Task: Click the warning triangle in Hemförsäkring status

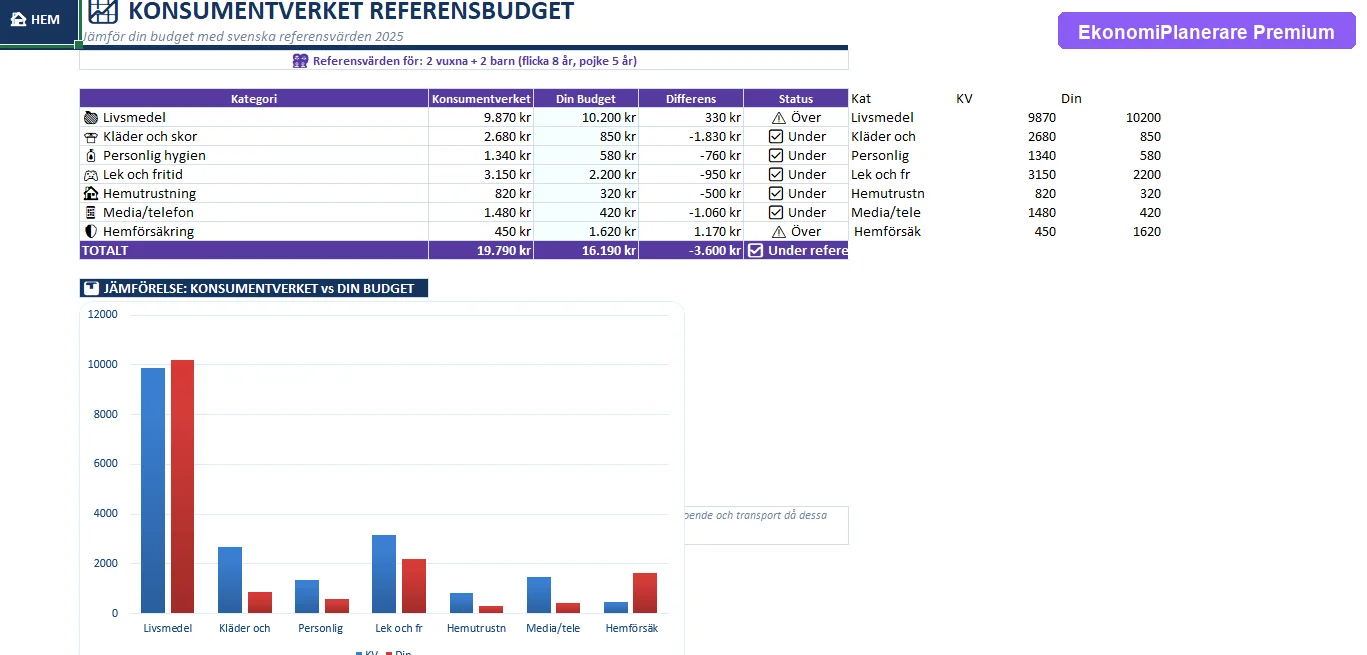Action: pyautogui.click(x=779, y=232)
